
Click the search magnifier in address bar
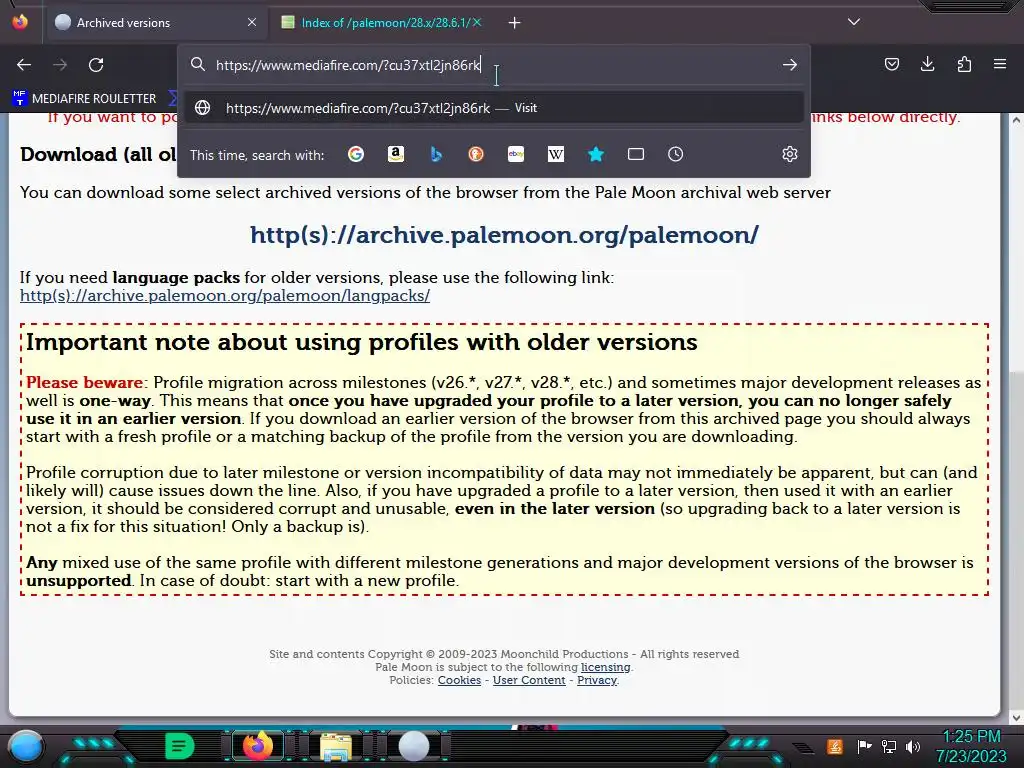click(197, 64)
